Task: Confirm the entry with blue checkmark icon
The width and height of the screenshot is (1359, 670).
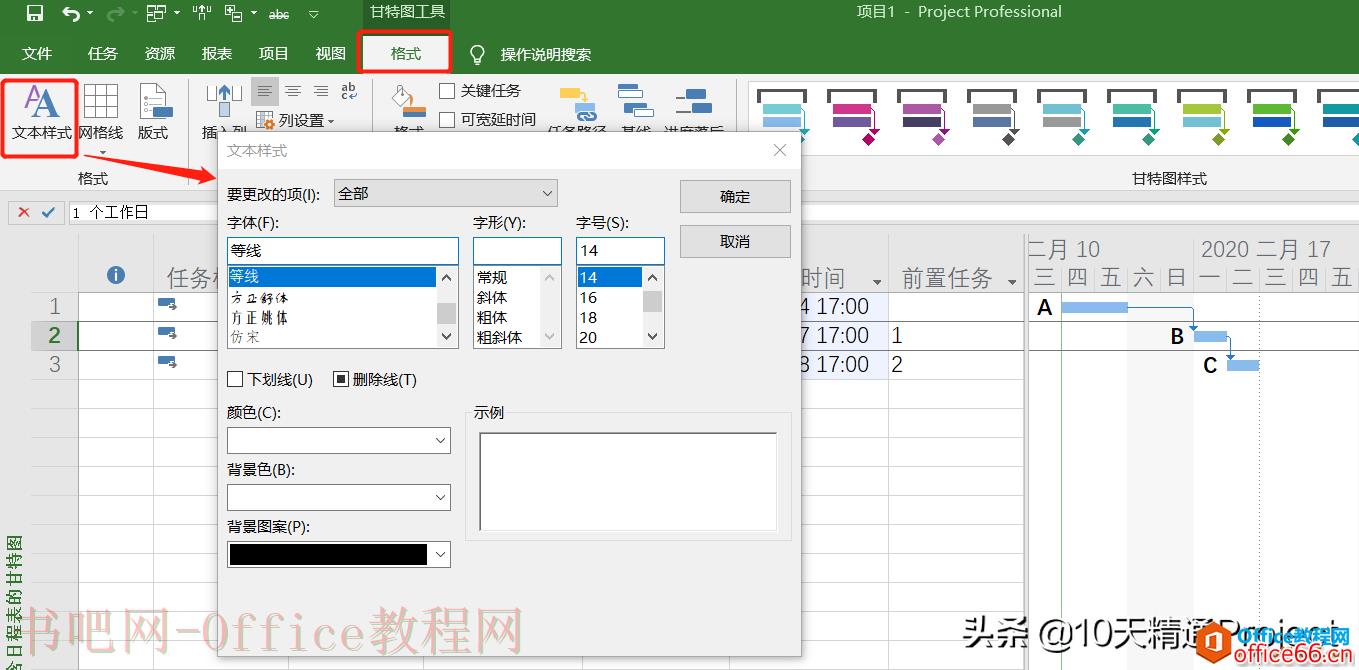Action: click(47, 212)
